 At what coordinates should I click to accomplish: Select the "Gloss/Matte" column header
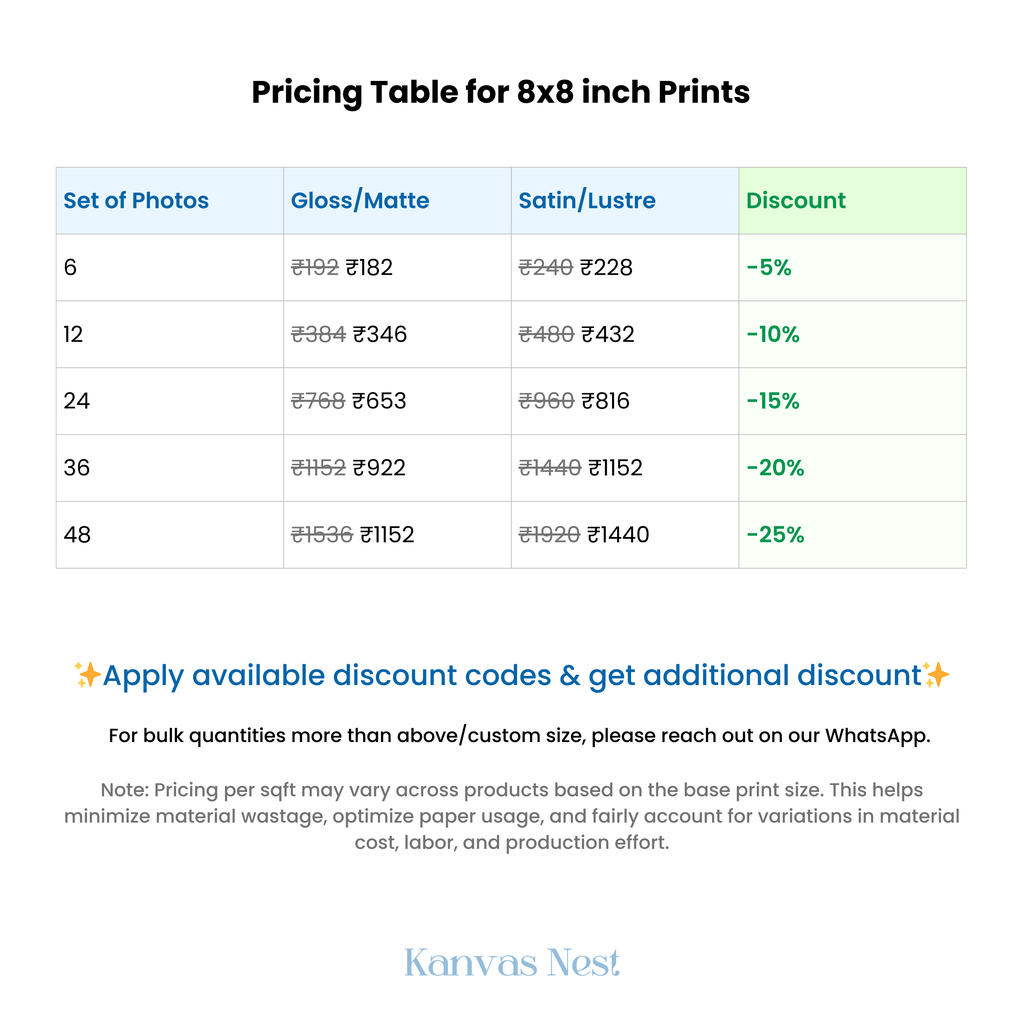[360, 200]
